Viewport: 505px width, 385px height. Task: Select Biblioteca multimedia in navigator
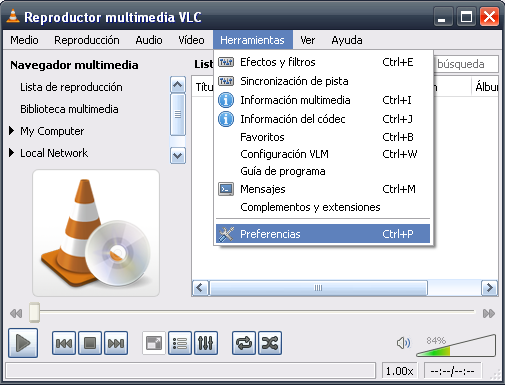click(69, 109)
